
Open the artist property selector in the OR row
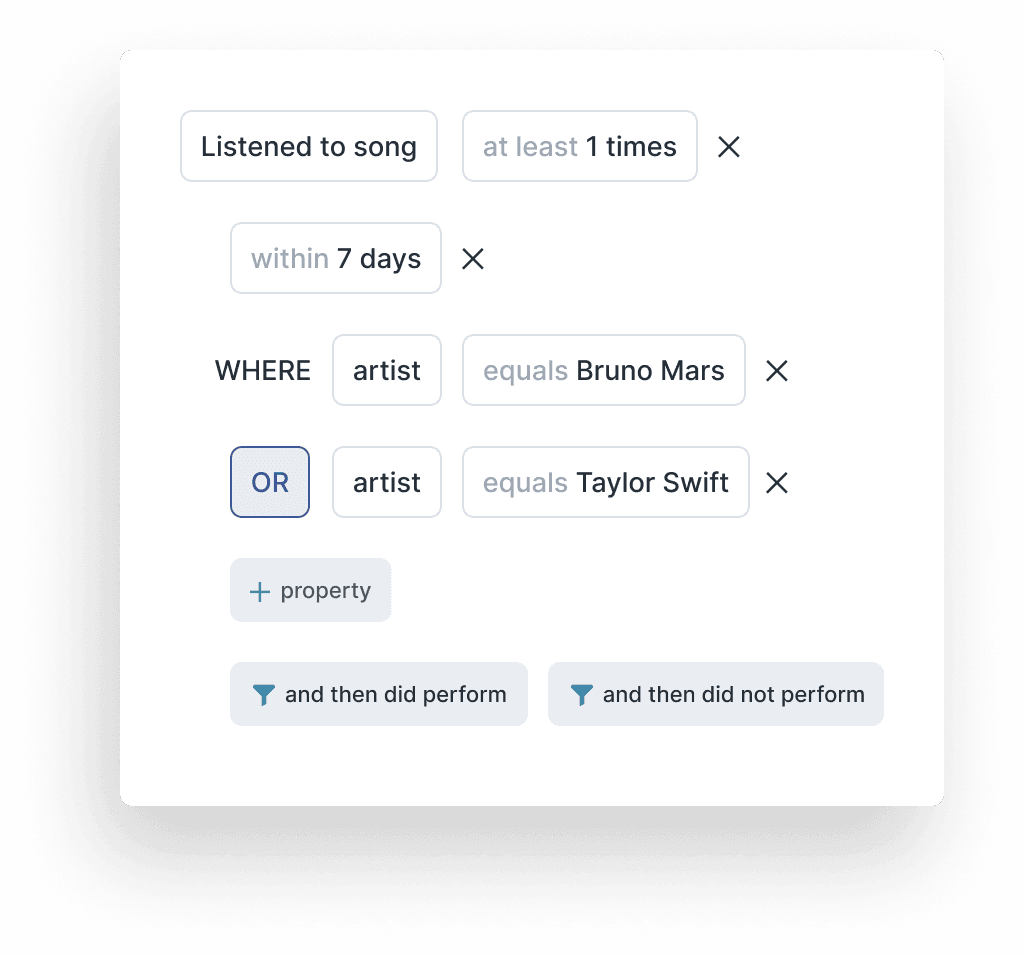point(386,483)
